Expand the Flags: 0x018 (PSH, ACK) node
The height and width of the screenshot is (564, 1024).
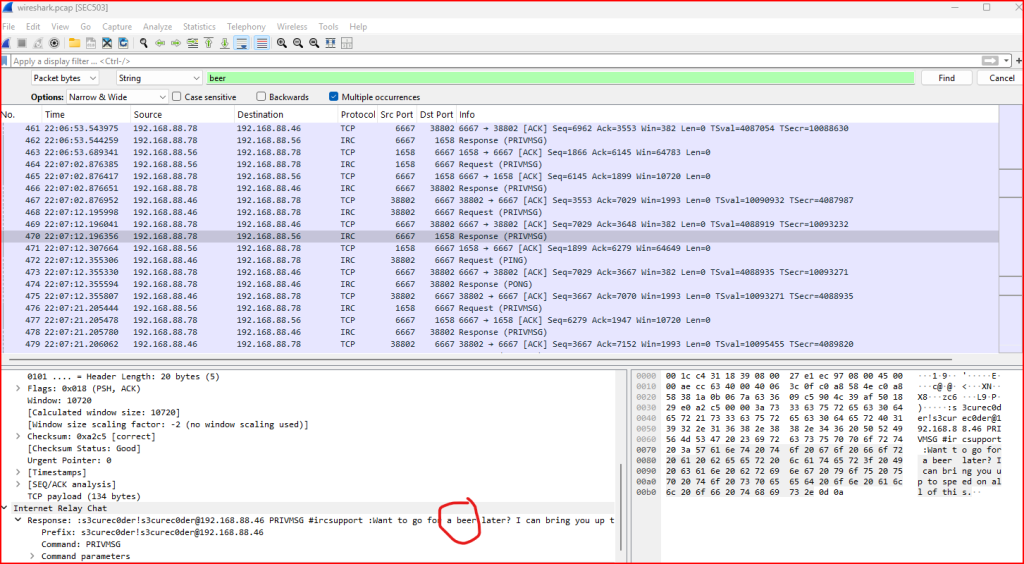[x=18, y=388]
